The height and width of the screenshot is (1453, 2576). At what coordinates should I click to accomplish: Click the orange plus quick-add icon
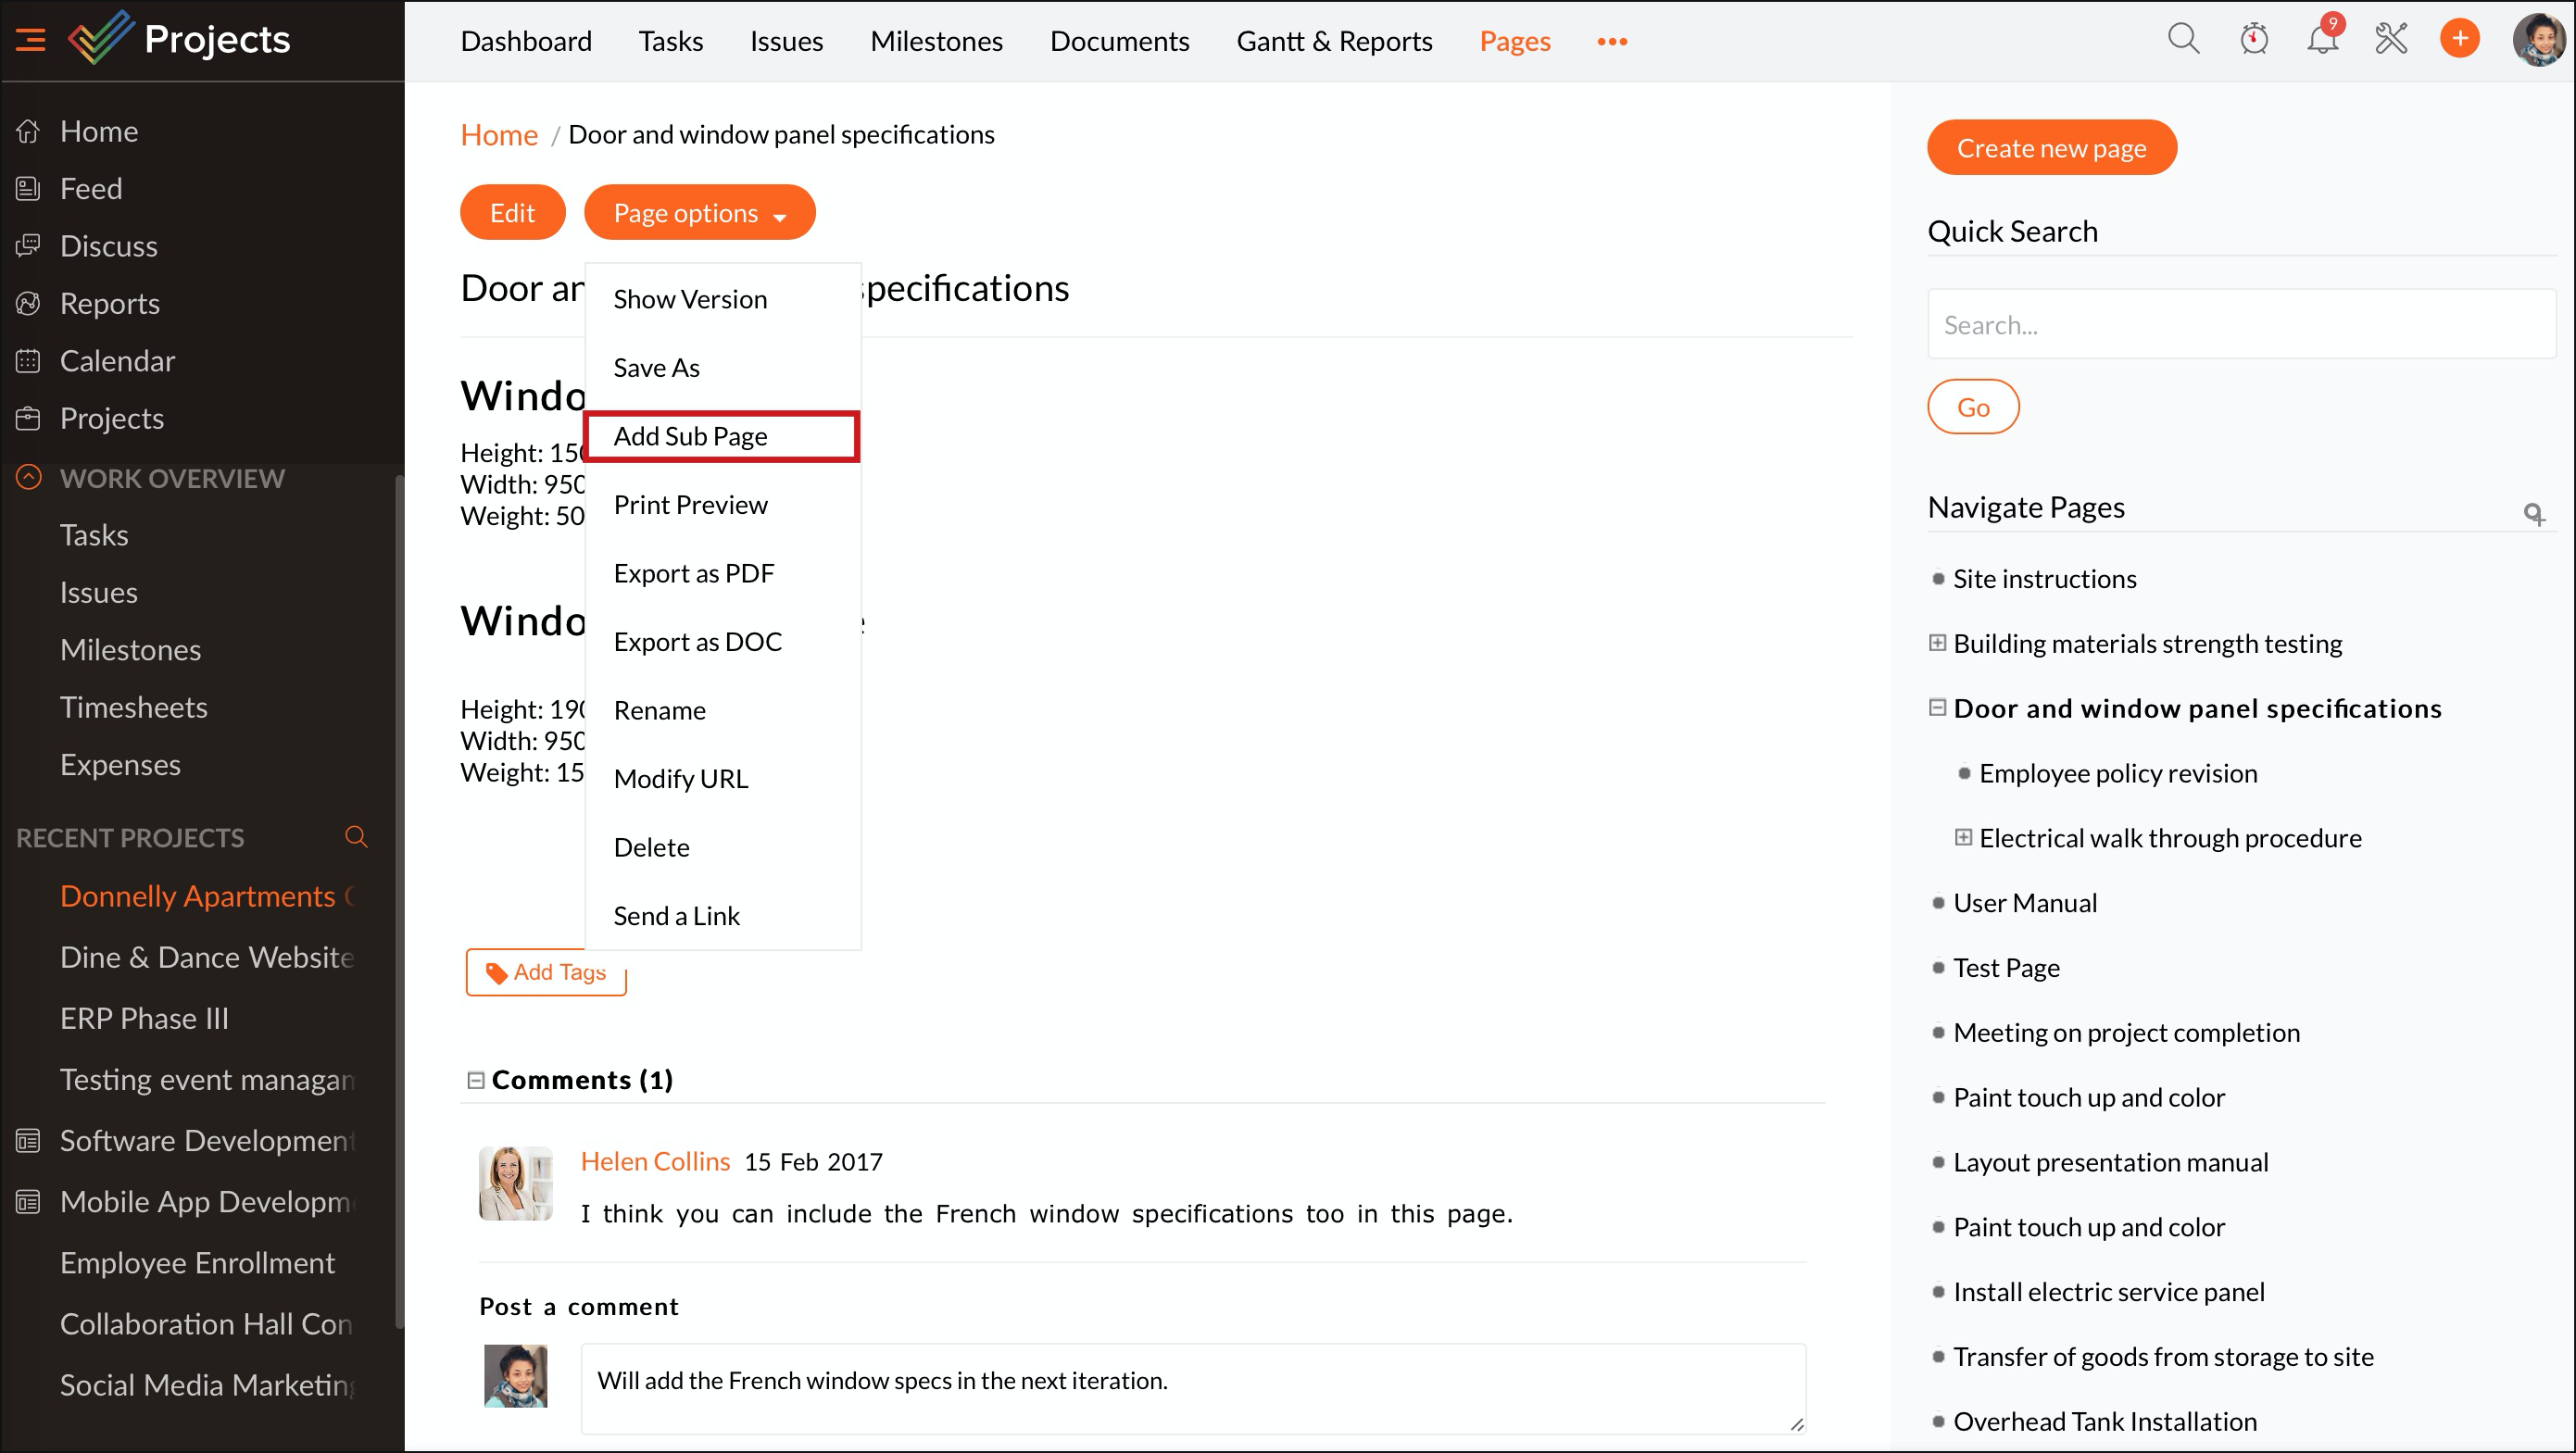pos(2459,40)
